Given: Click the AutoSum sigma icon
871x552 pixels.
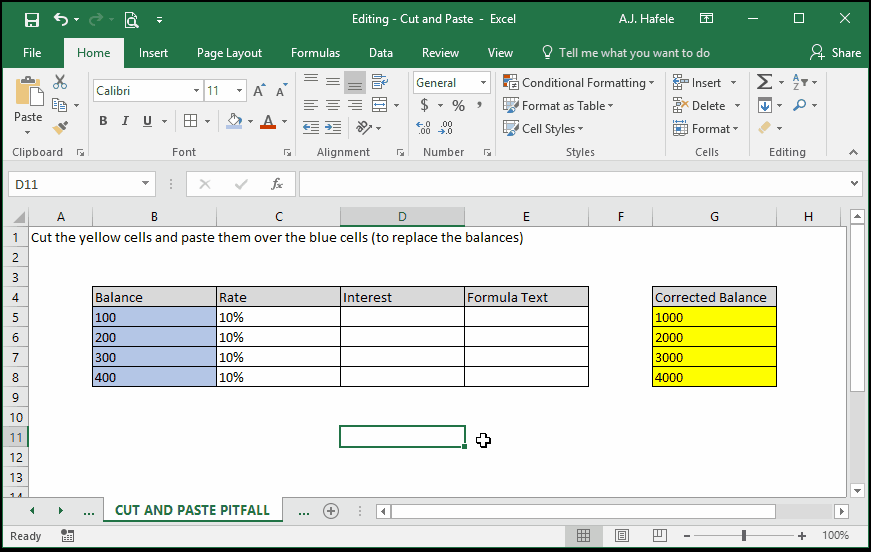Looking at the screenshot, I should coord(764,82).
